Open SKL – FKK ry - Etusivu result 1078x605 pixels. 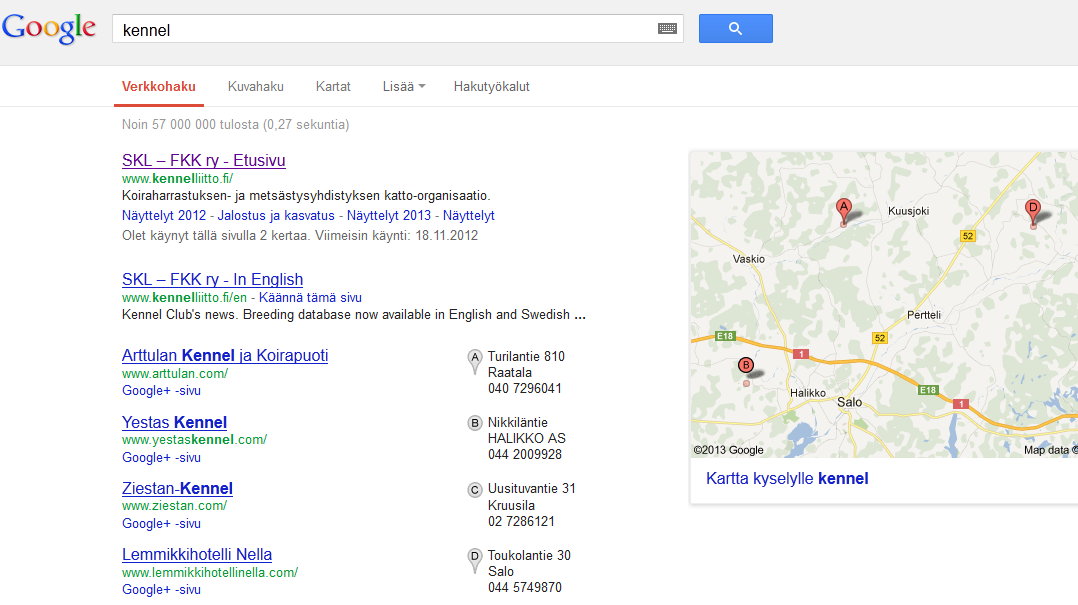point(204,160)
